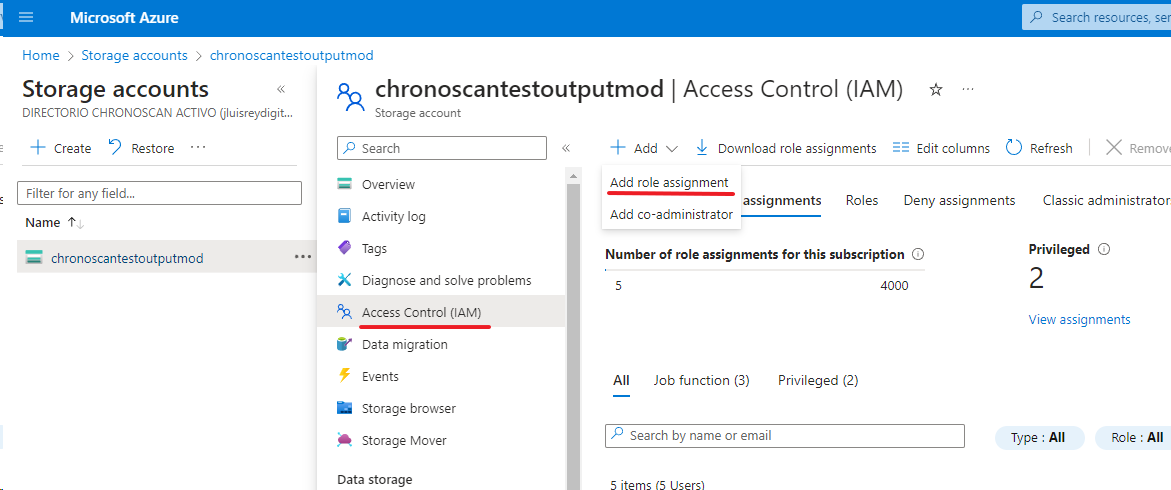1171x490 pixels.
Task: Click the View assignments link
Action: coord(1079,320)
